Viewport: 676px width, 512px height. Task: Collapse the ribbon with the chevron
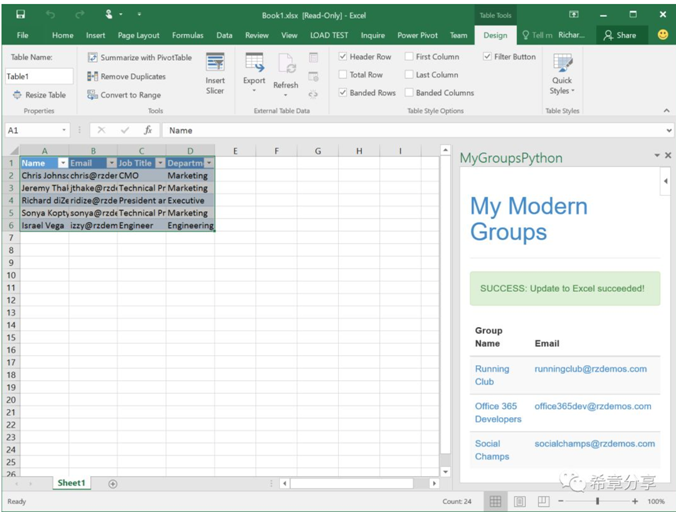pos(667,111)
